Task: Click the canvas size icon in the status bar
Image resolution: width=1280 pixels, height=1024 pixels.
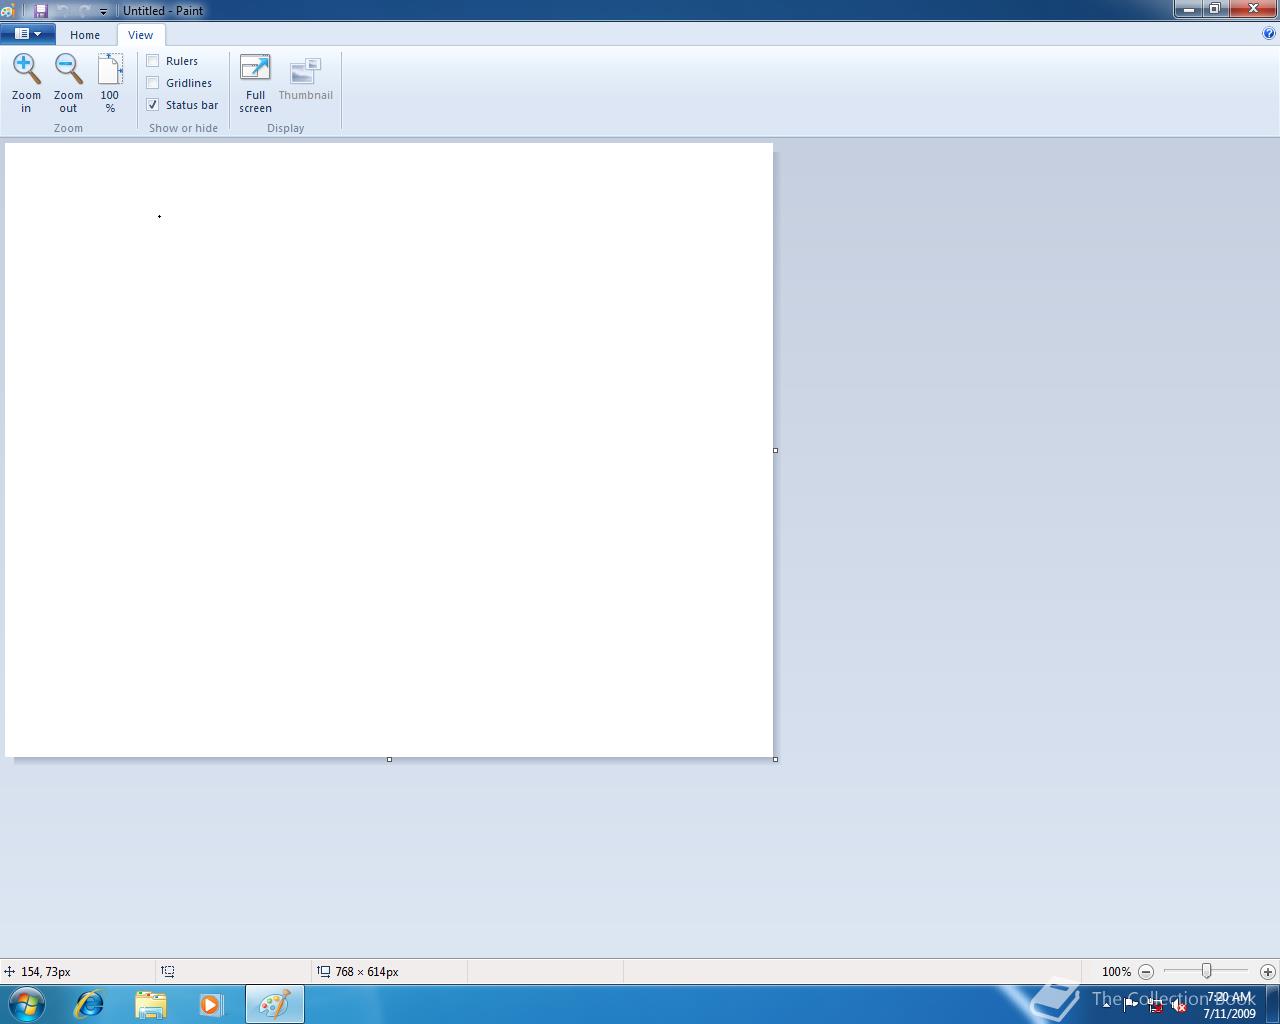Action: point(324,971)
